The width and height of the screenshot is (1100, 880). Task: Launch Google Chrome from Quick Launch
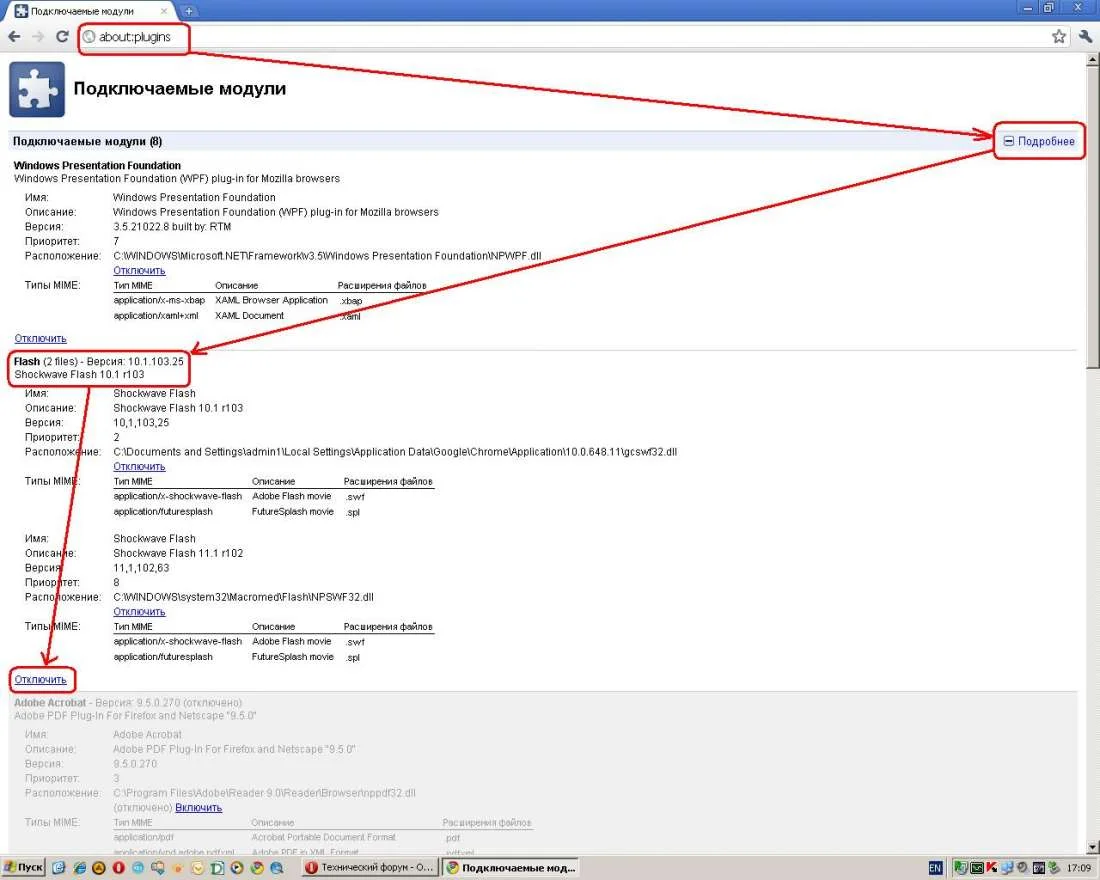tap(257, 868)
